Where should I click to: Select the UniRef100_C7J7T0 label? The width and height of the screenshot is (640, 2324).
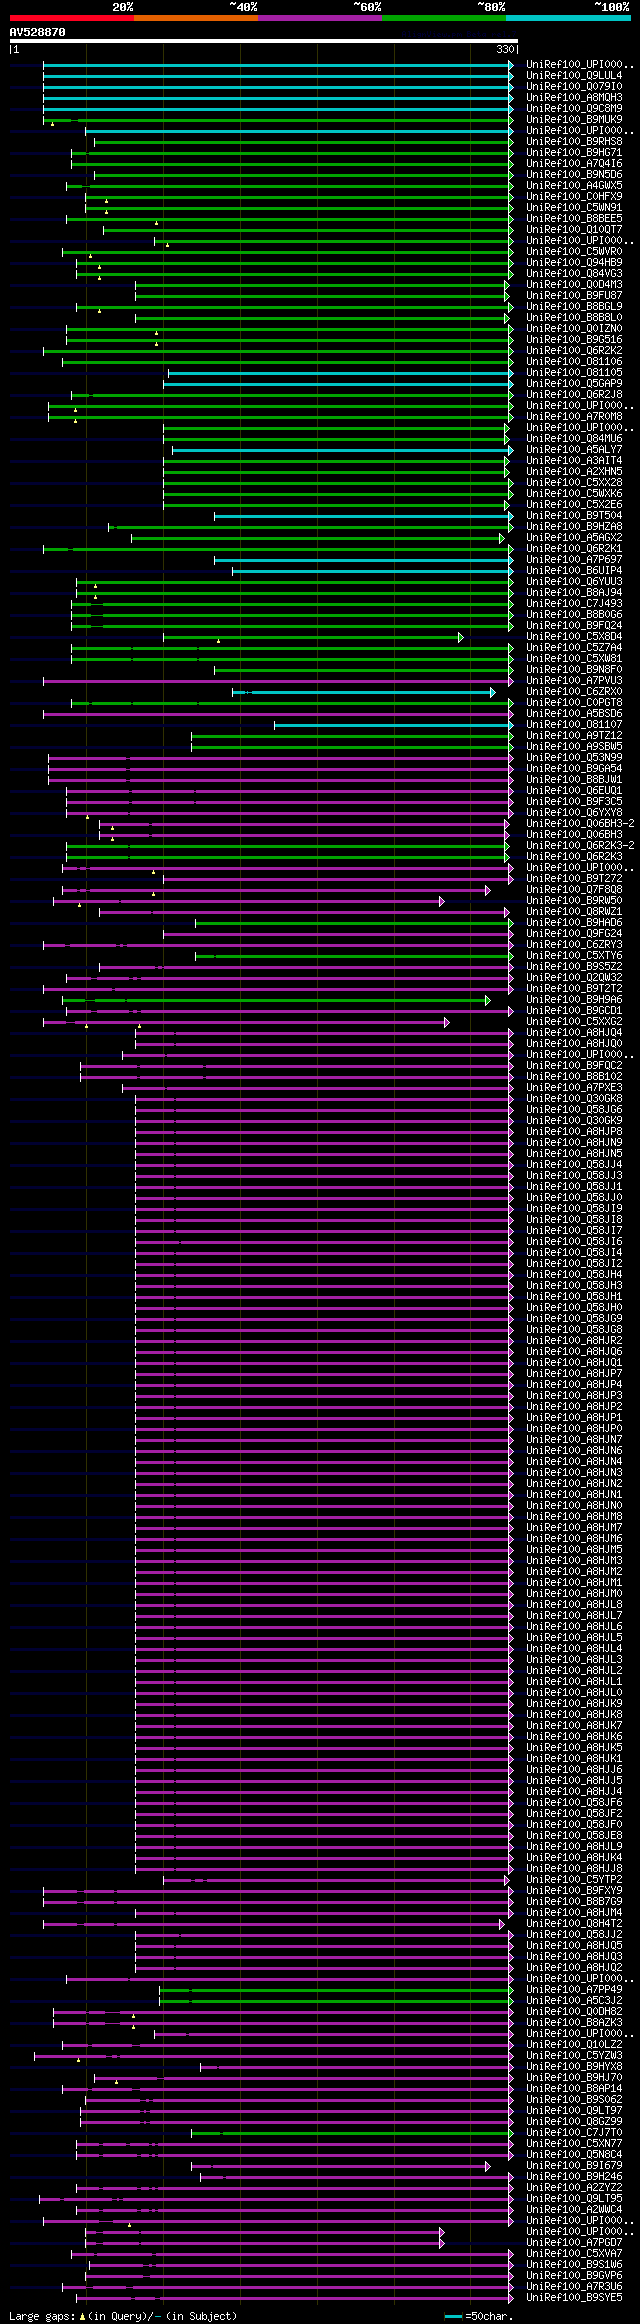tap(574, 2132)
